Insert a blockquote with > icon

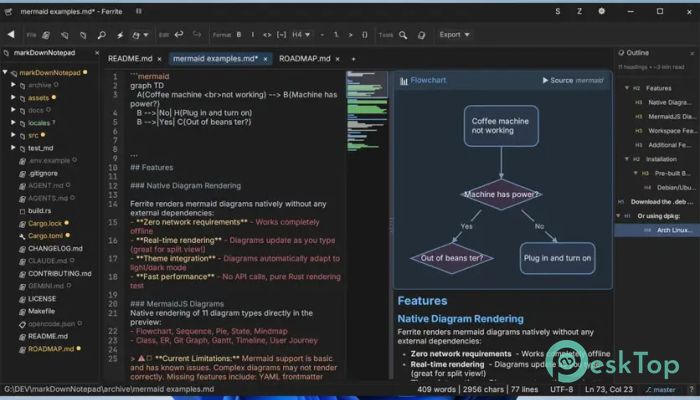coord(350,34)
